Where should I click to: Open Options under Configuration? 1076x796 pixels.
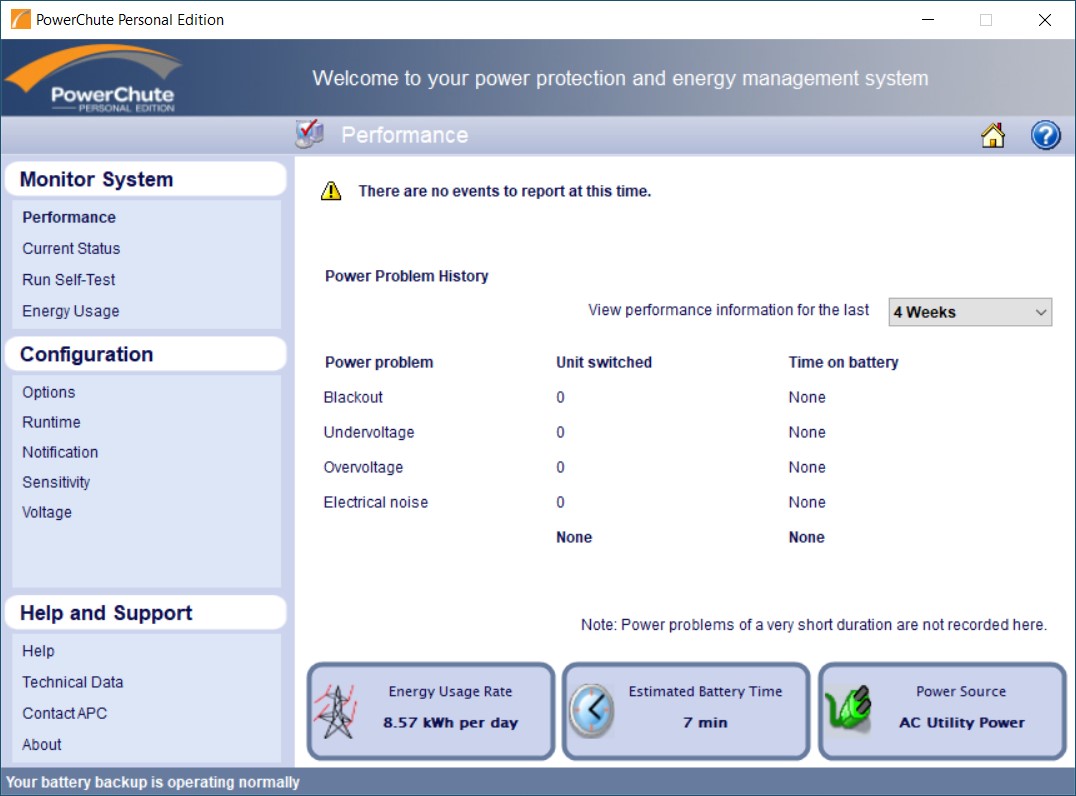tap(49, 393)
